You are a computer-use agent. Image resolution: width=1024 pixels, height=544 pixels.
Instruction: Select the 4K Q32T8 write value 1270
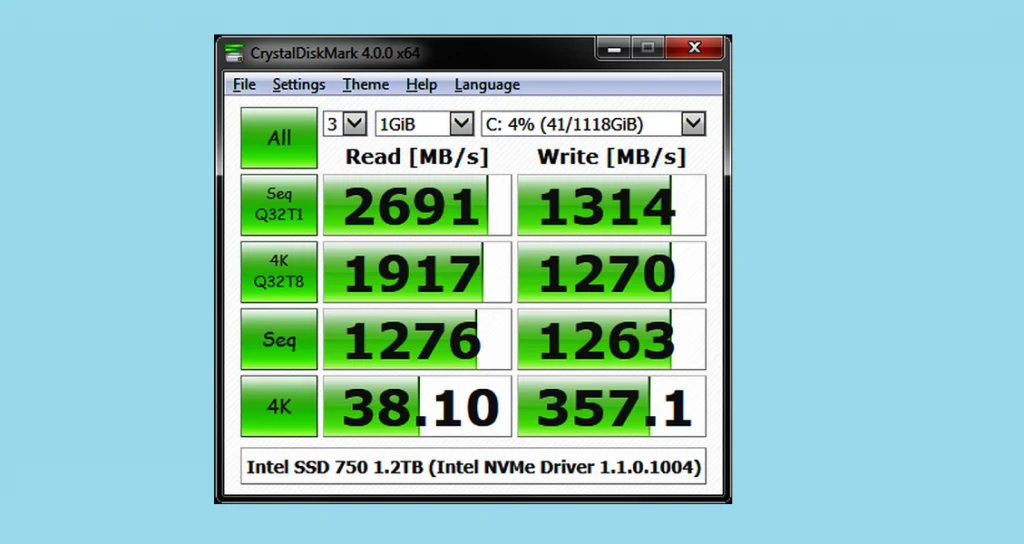[x=611, y=272]
